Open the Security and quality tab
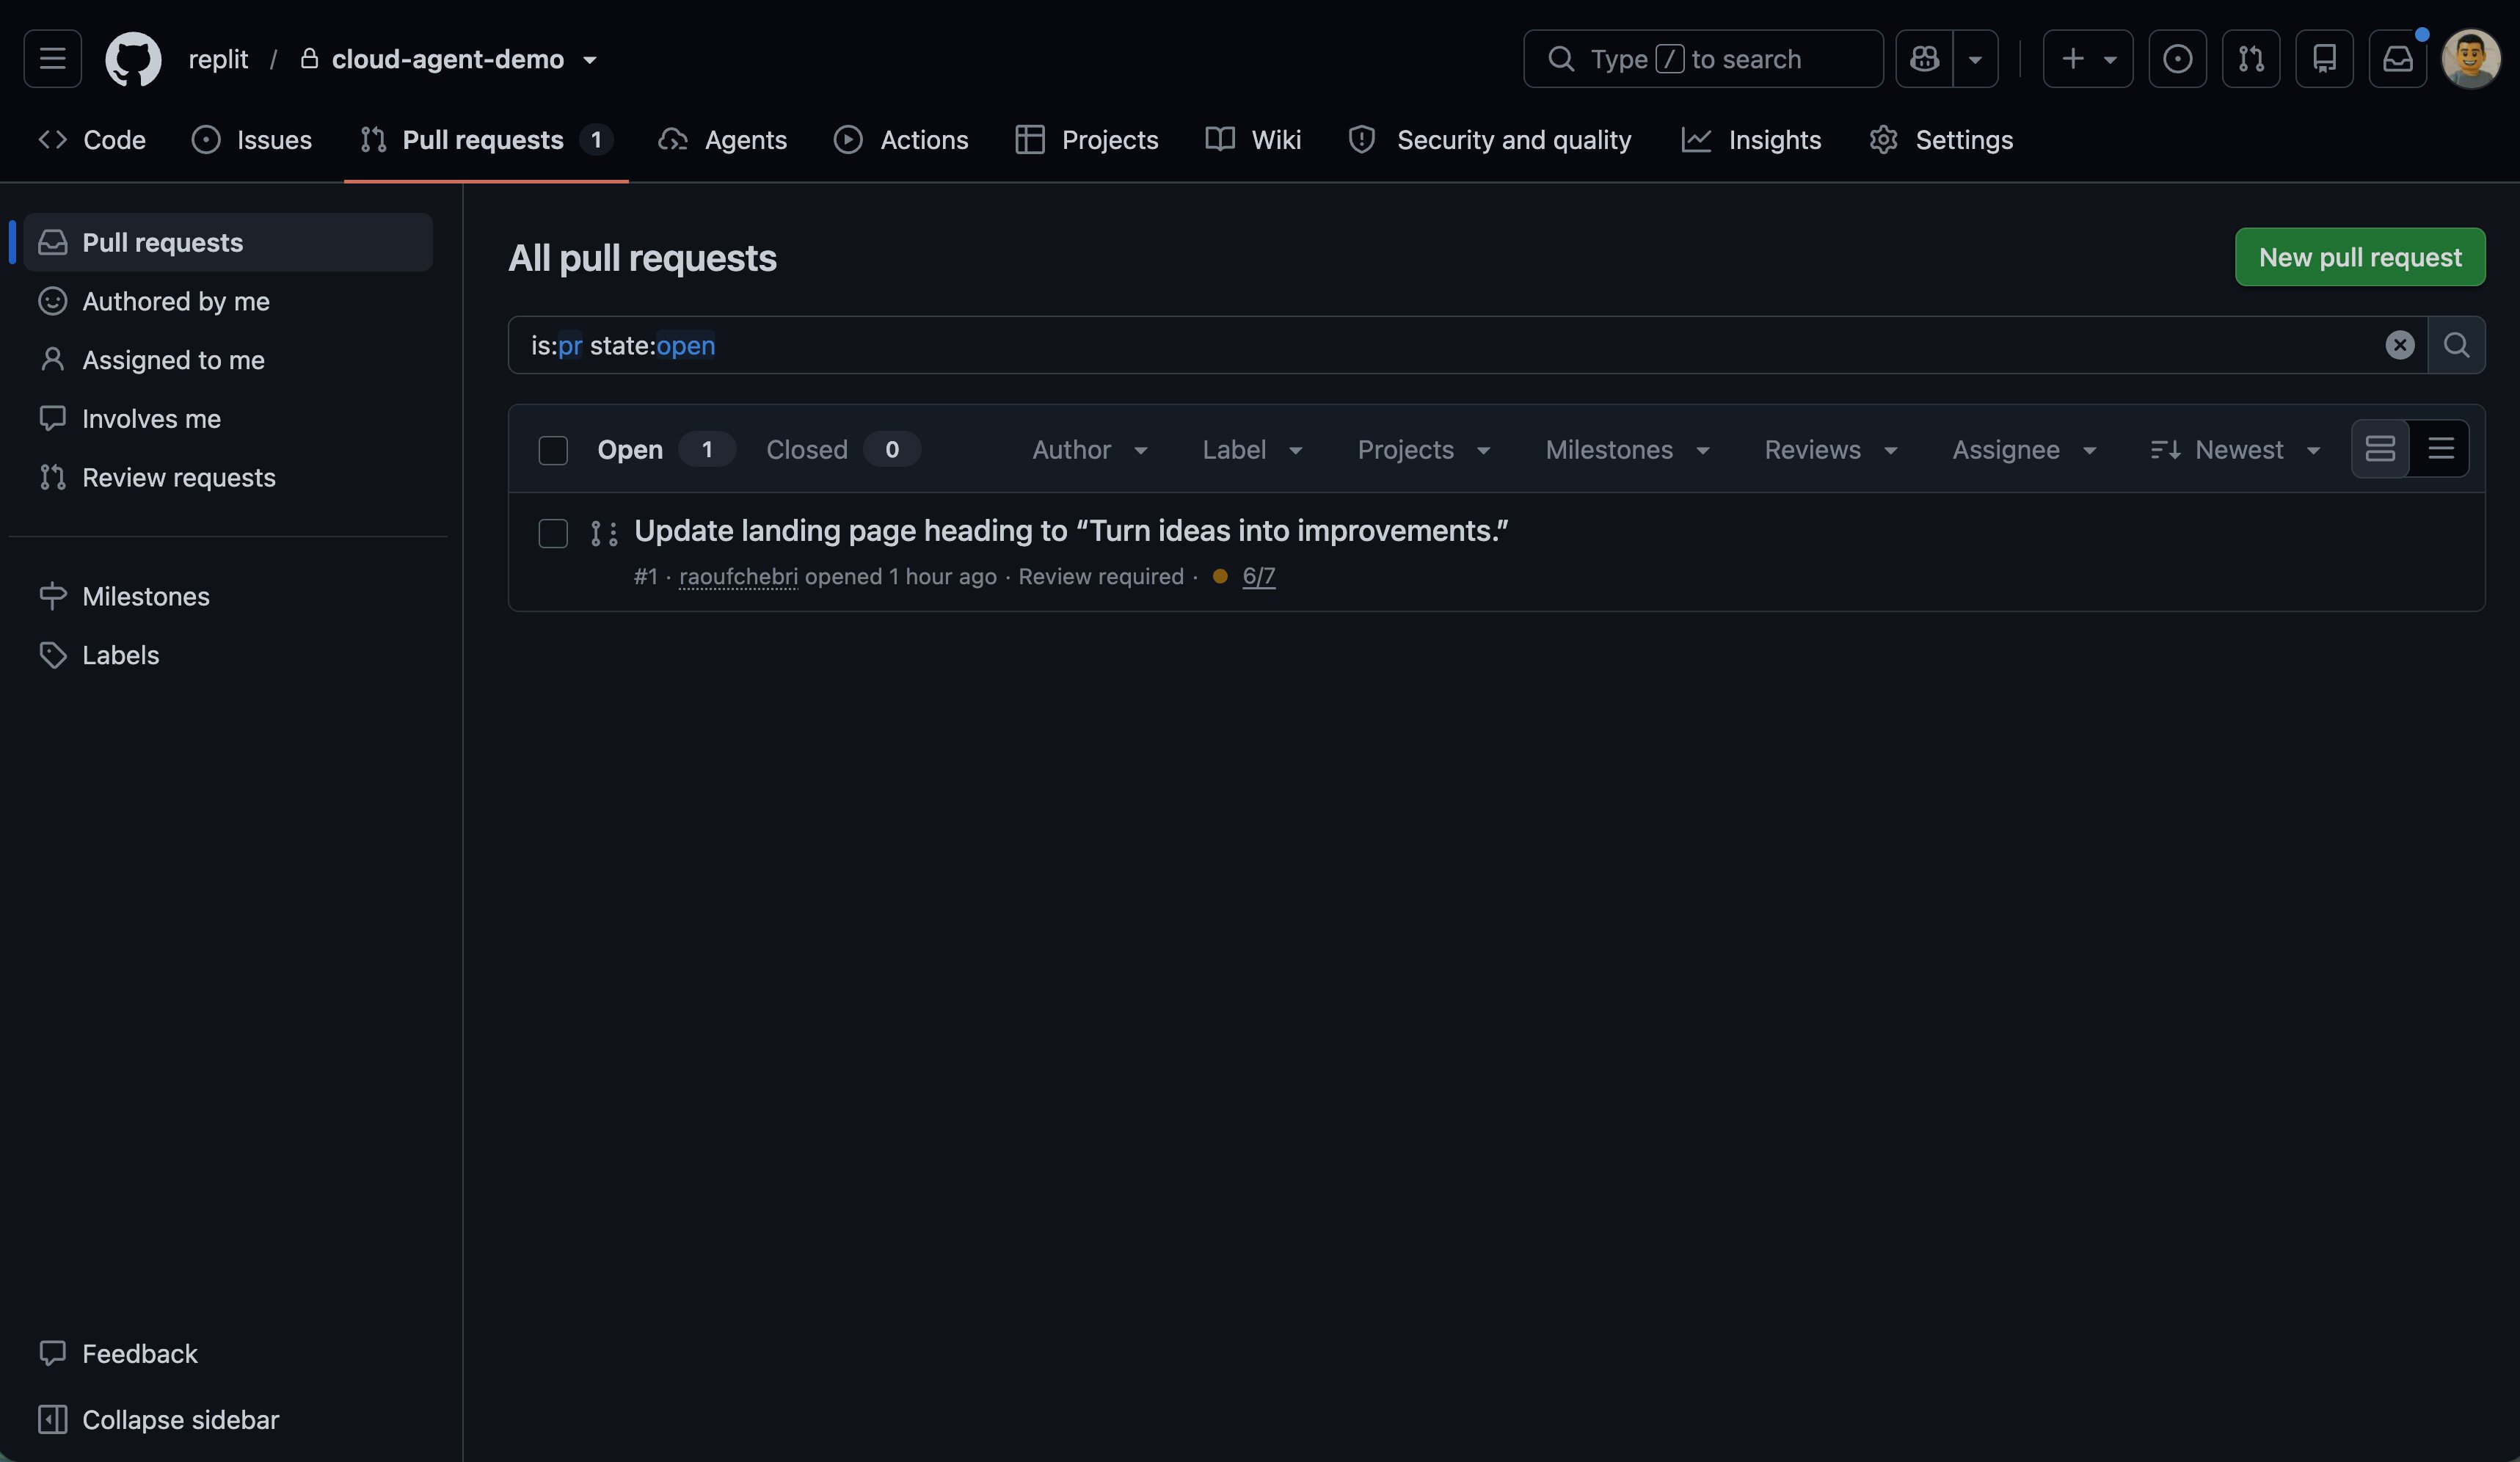The image size is (2520, 1462). point(1490,140)
